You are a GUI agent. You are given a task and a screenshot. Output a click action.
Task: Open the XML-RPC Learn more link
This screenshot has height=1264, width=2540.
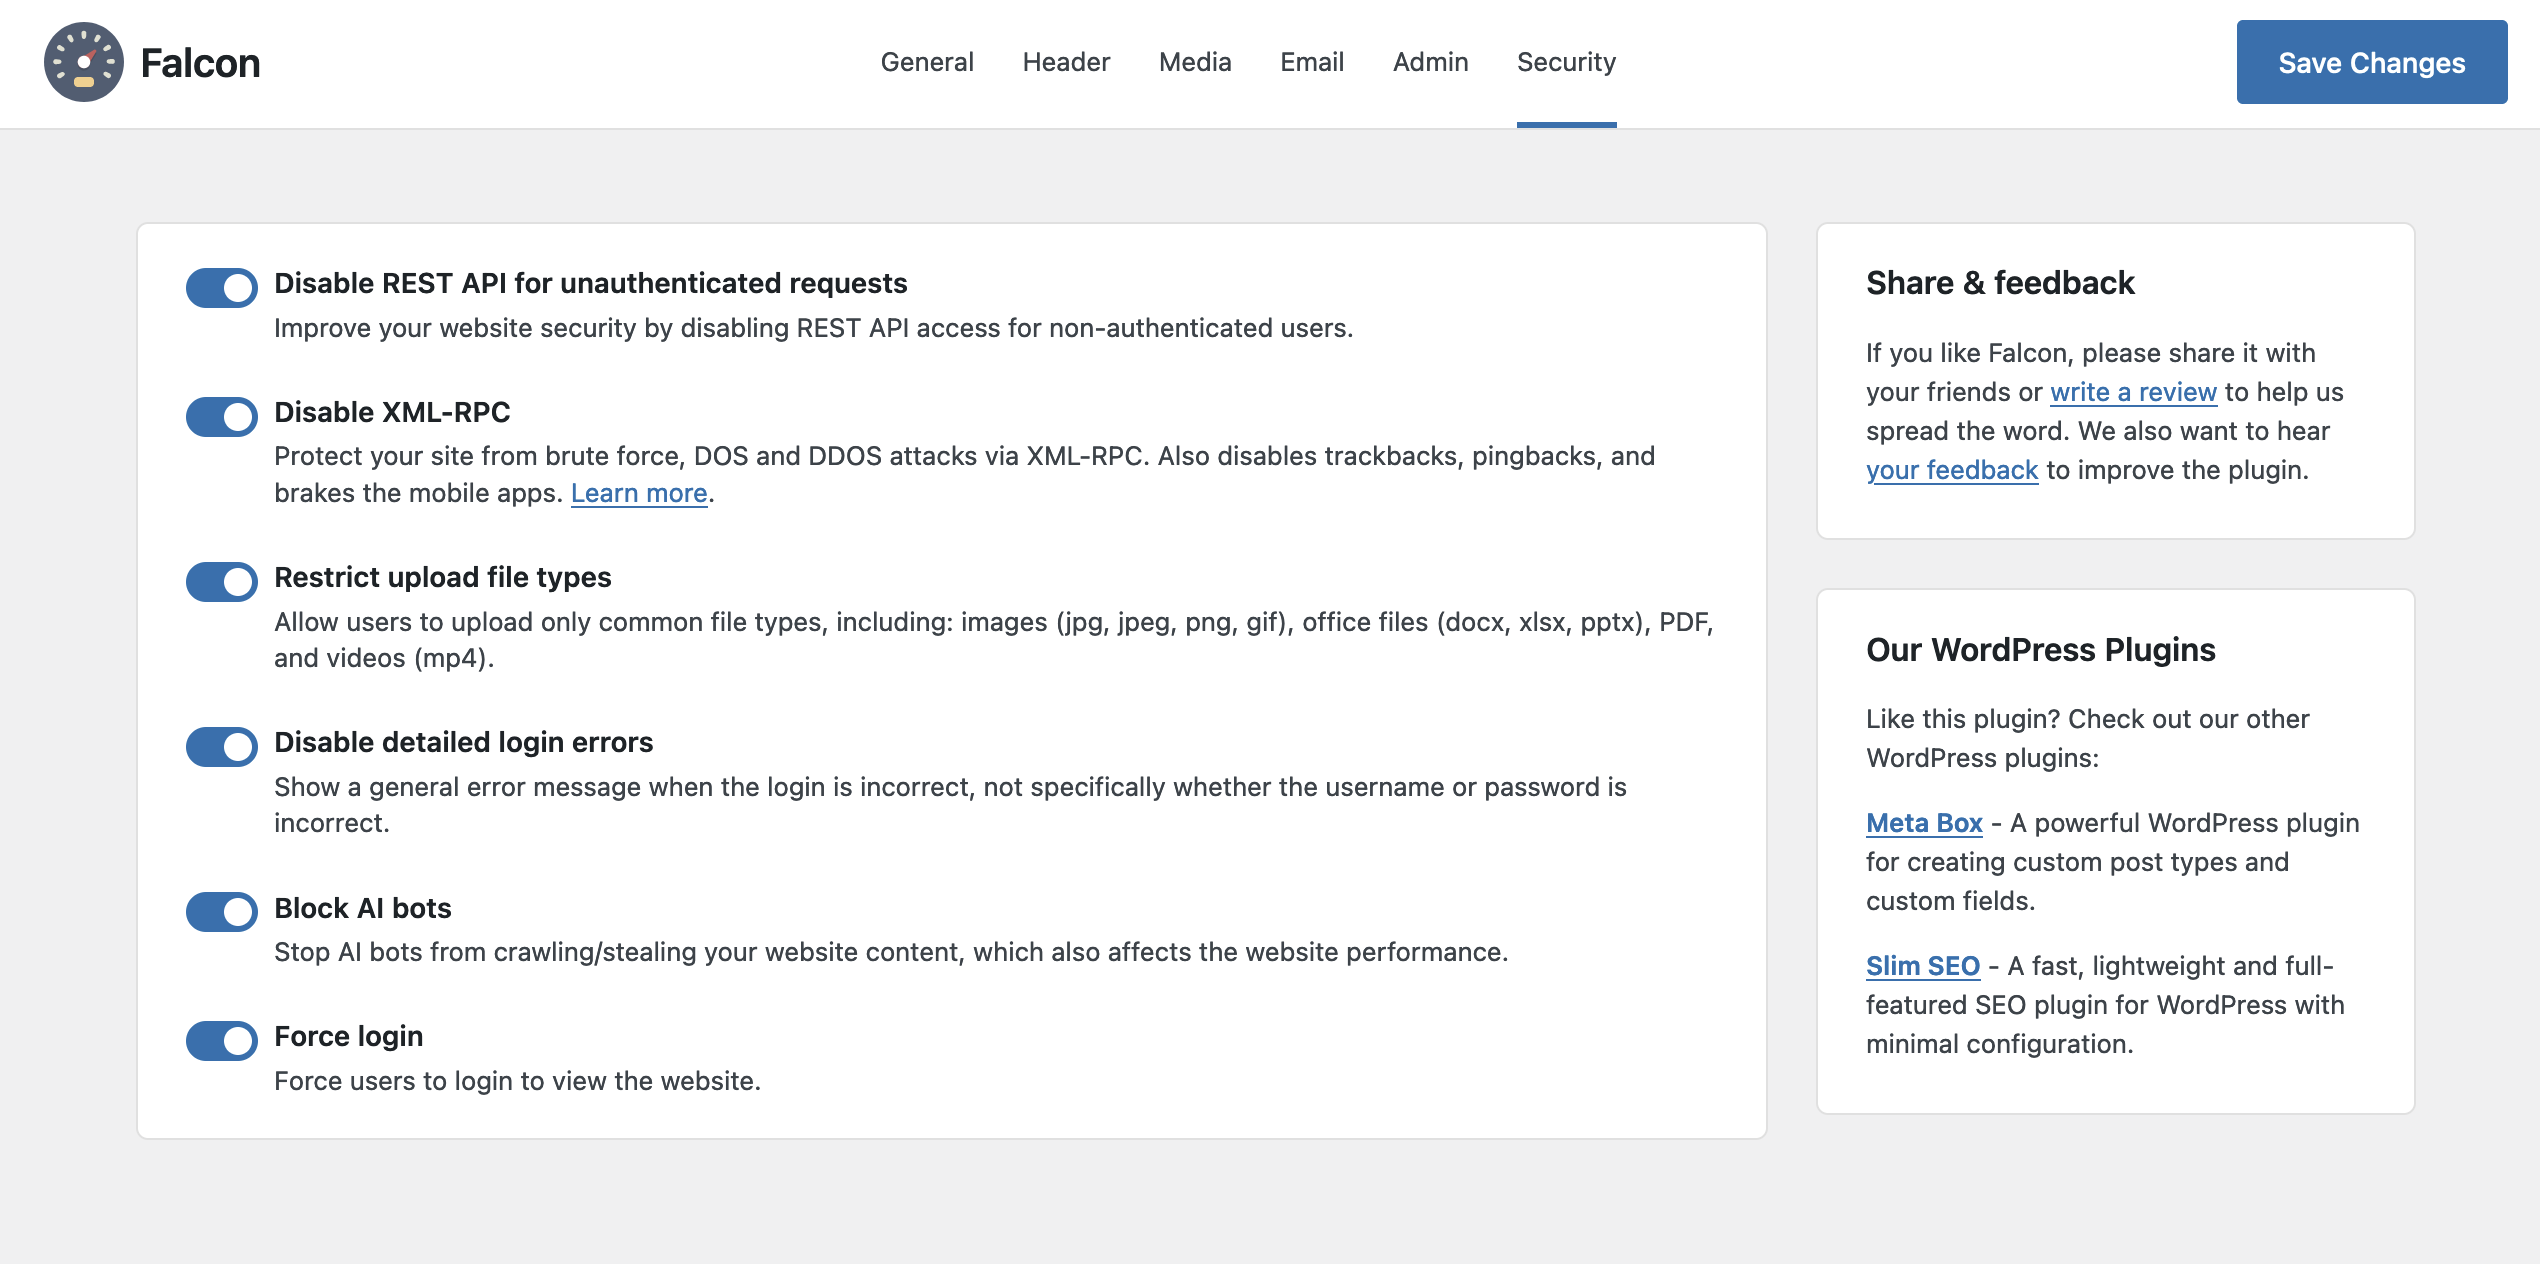pyautogui.click(x=639, y=493)
